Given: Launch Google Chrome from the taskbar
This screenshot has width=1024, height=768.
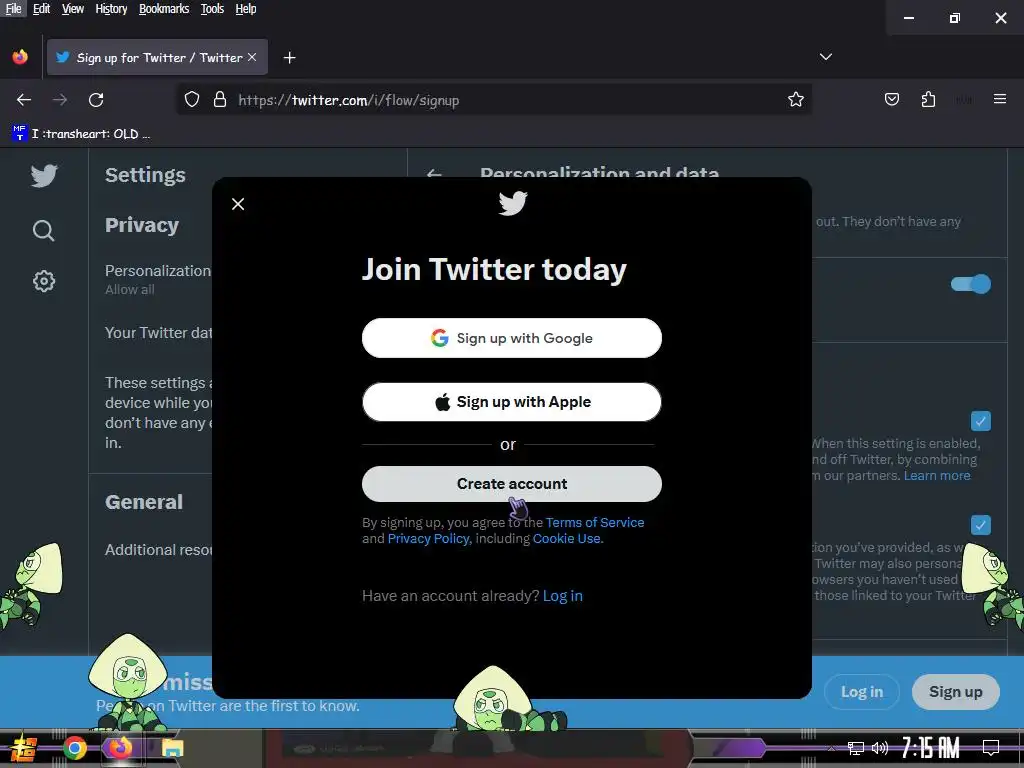Looking at the screenshot, I should (74, 748).
